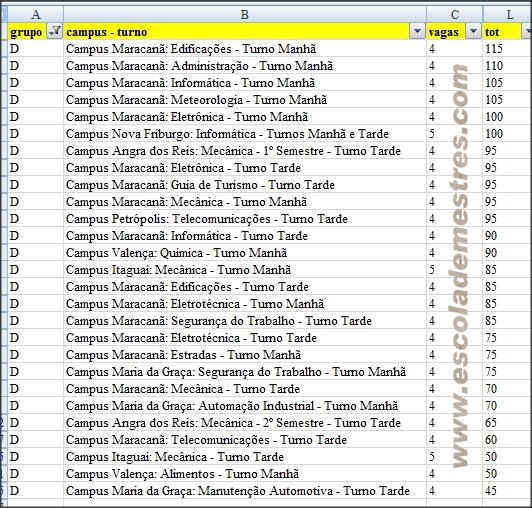Viewport: 532px width, 508px height.
Task: Select cell 'Campus Maracanã: Eletrotécnica - Turno Tarde'
Action: pyautogui.click(x=245, y=338)
